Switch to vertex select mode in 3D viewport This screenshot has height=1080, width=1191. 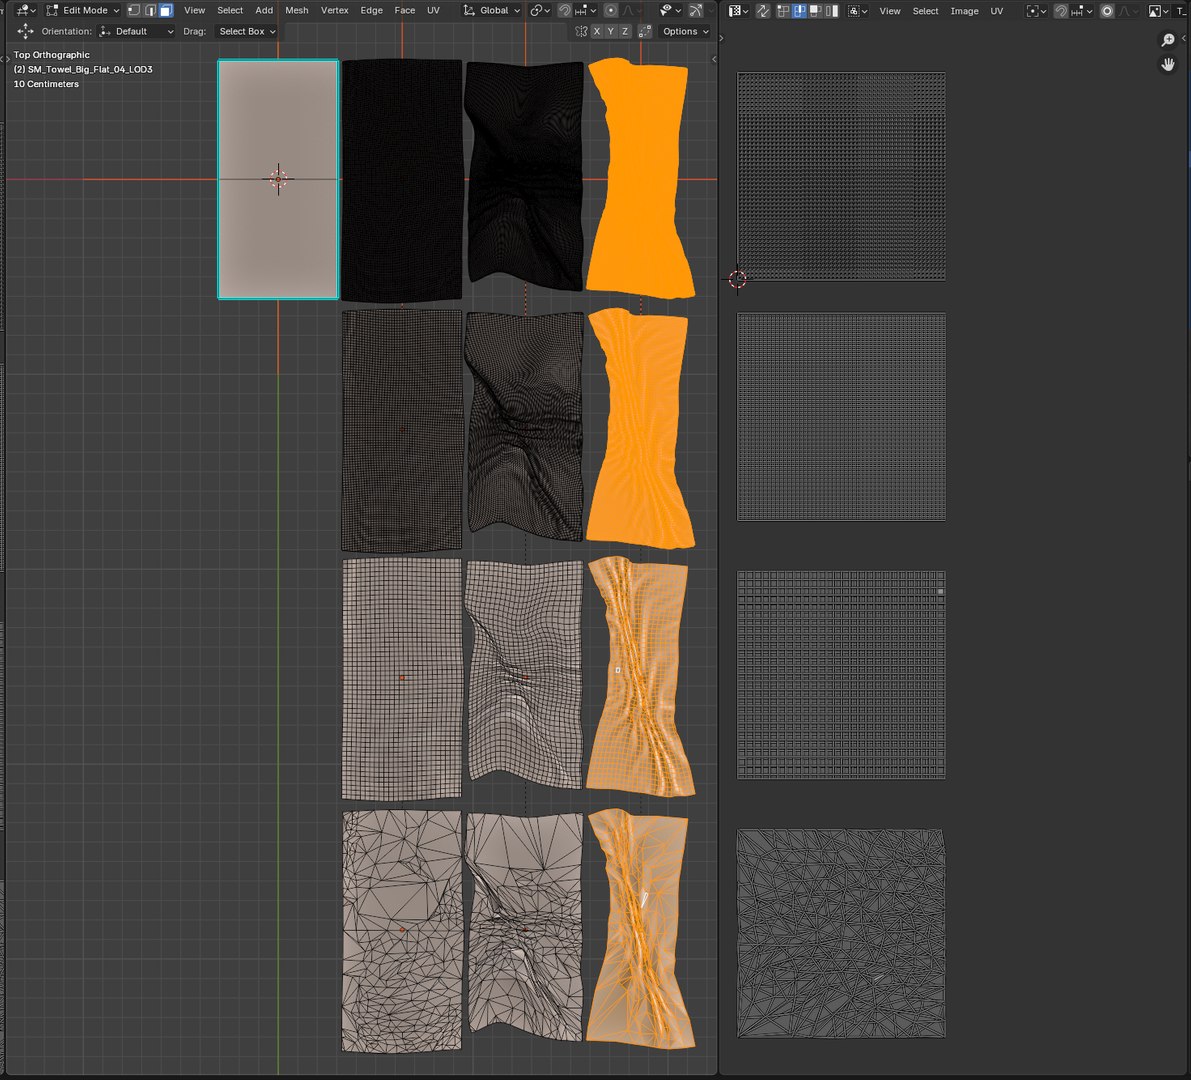coord(134,11)
